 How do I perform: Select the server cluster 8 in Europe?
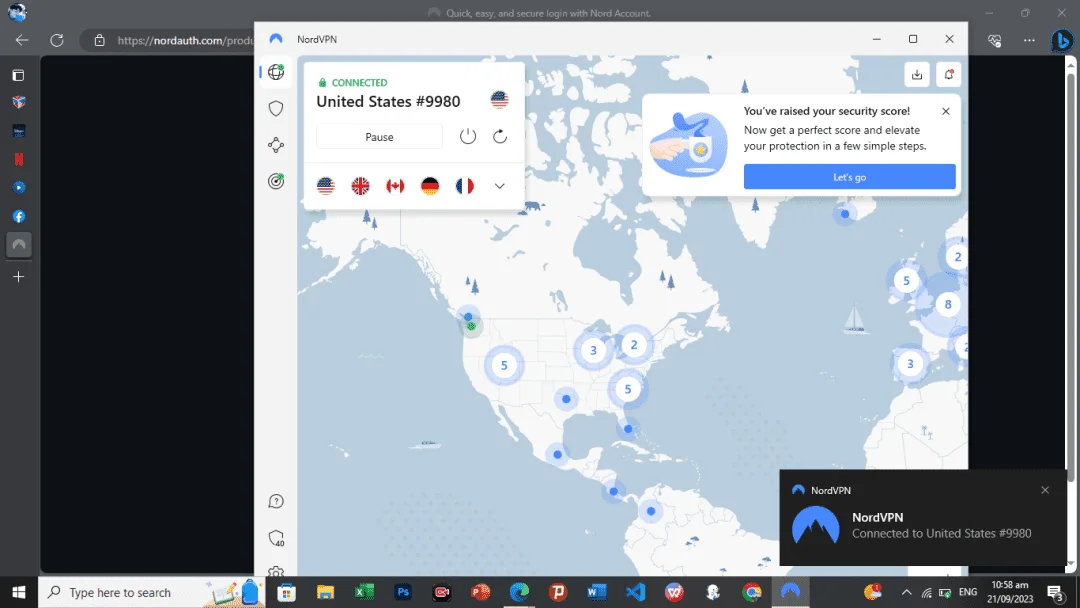click(x=948, y=304)
